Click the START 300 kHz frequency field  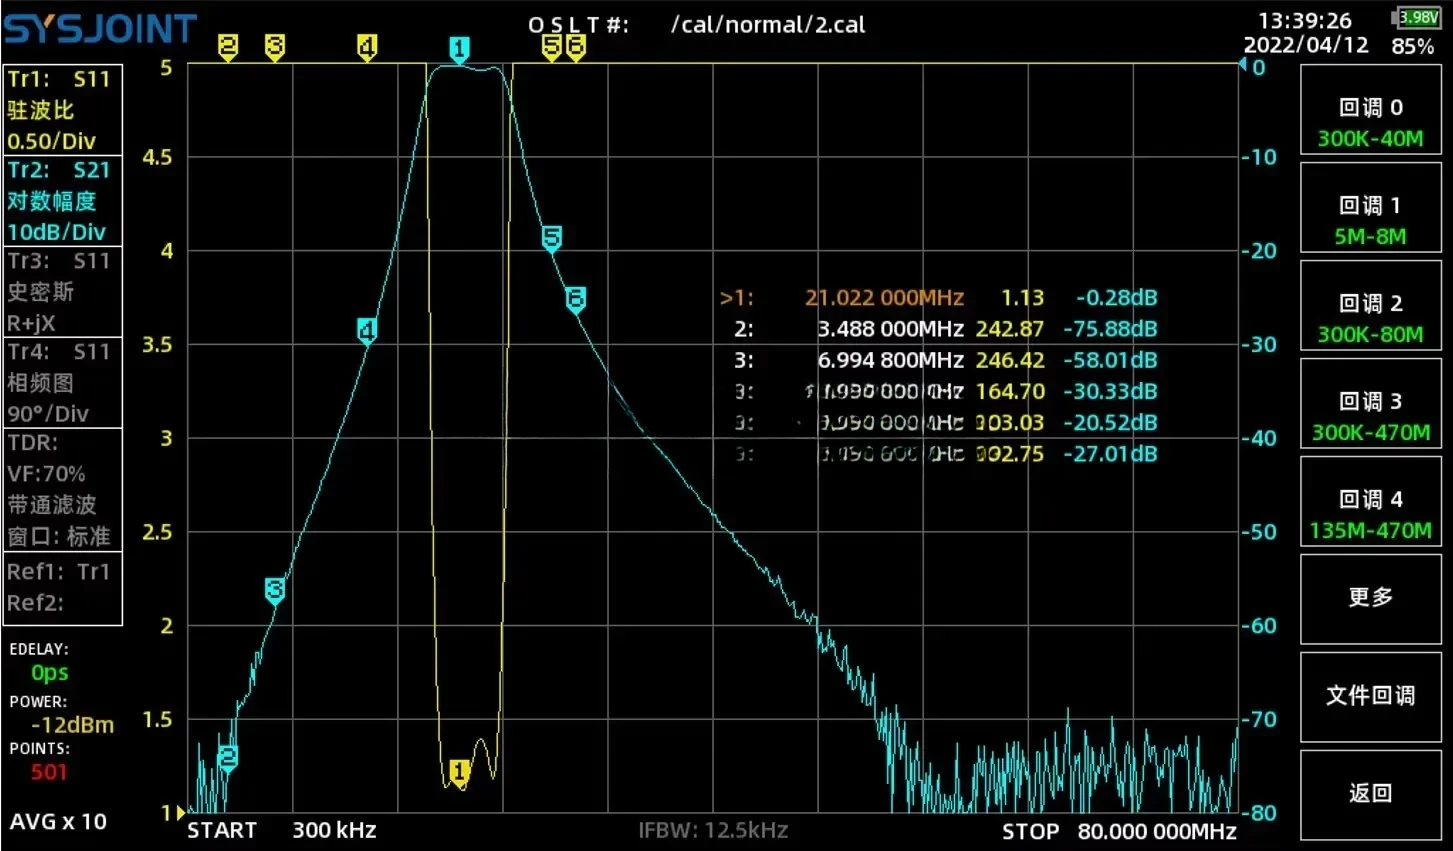pos(282,830)
